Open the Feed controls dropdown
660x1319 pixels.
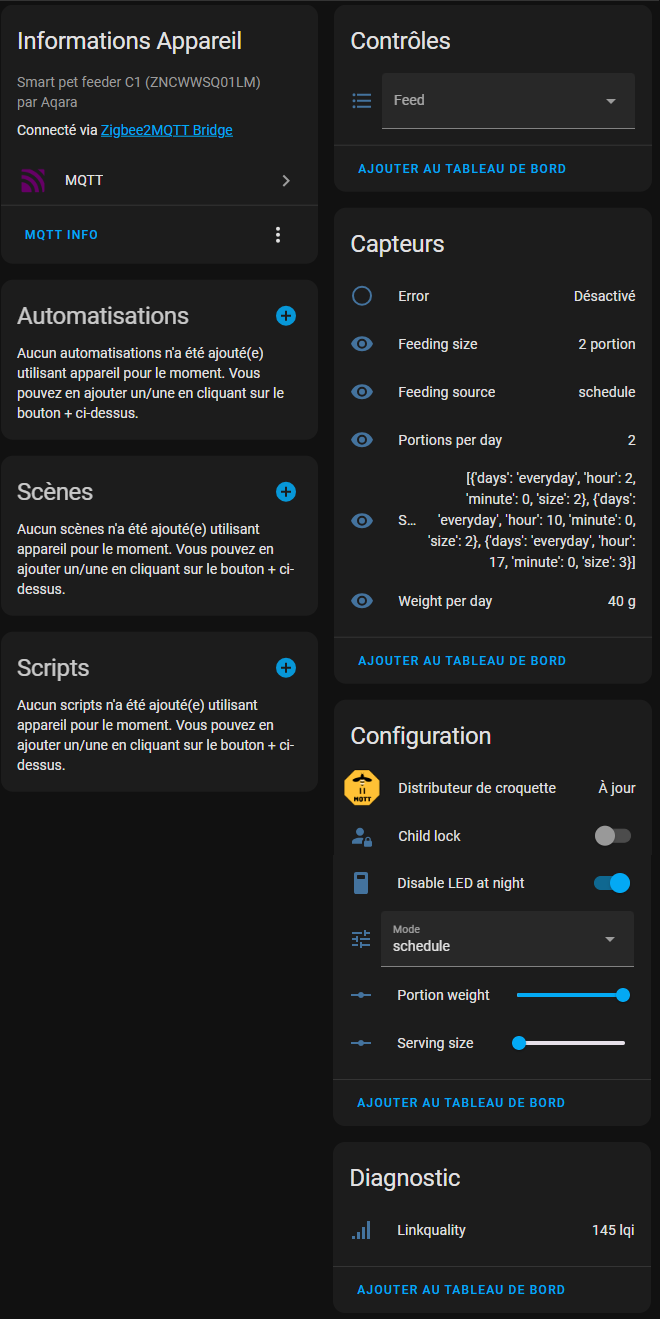coord(508,101)
